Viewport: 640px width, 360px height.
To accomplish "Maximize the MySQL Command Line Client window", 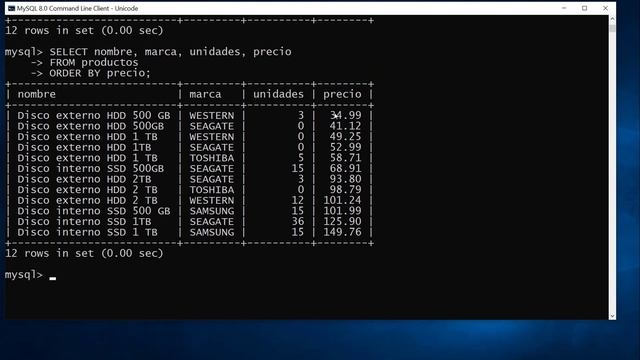I will [584, 8].
